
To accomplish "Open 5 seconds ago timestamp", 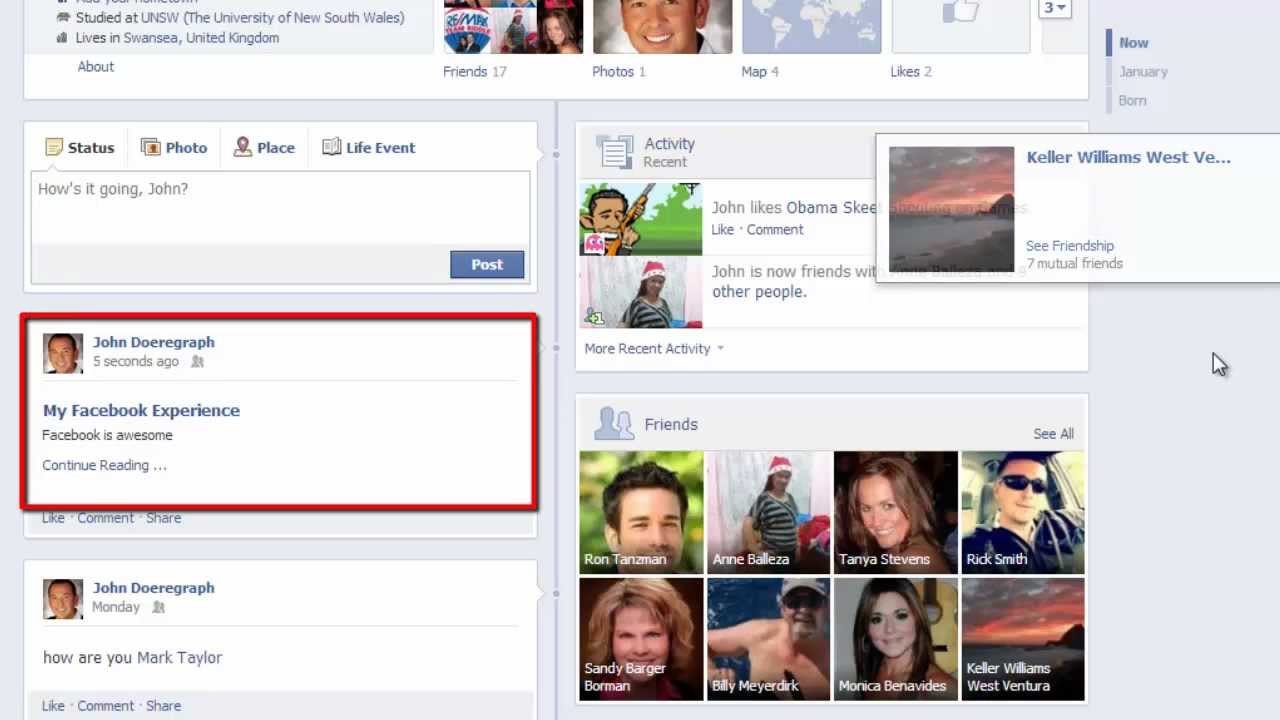I will (135, 361).
